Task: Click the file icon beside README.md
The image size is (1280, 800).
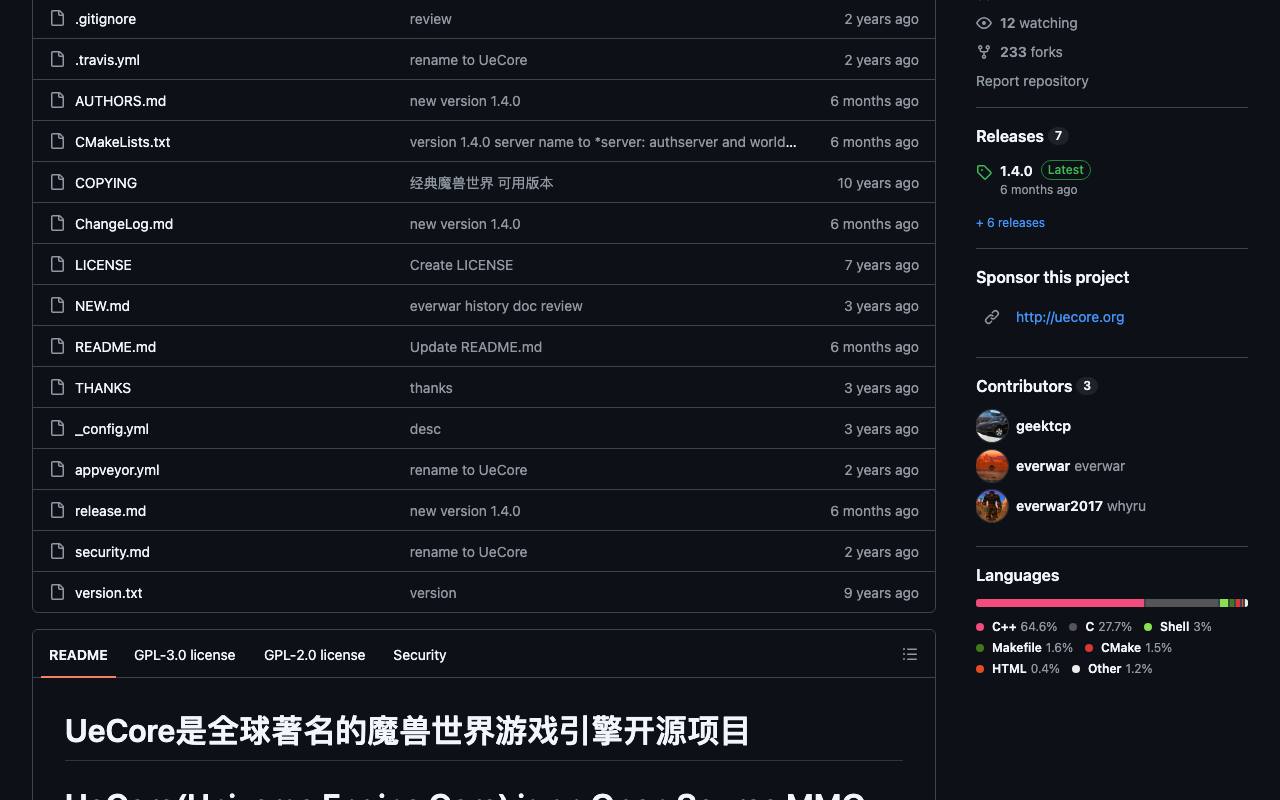Action: click(x=57, y=346)
